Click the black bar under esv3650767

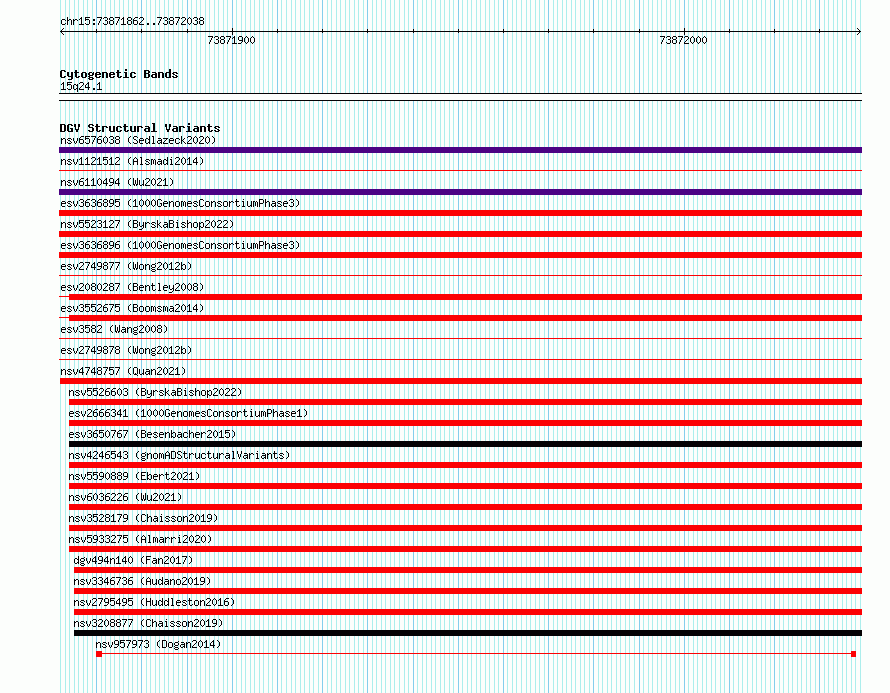pos(465,444)
